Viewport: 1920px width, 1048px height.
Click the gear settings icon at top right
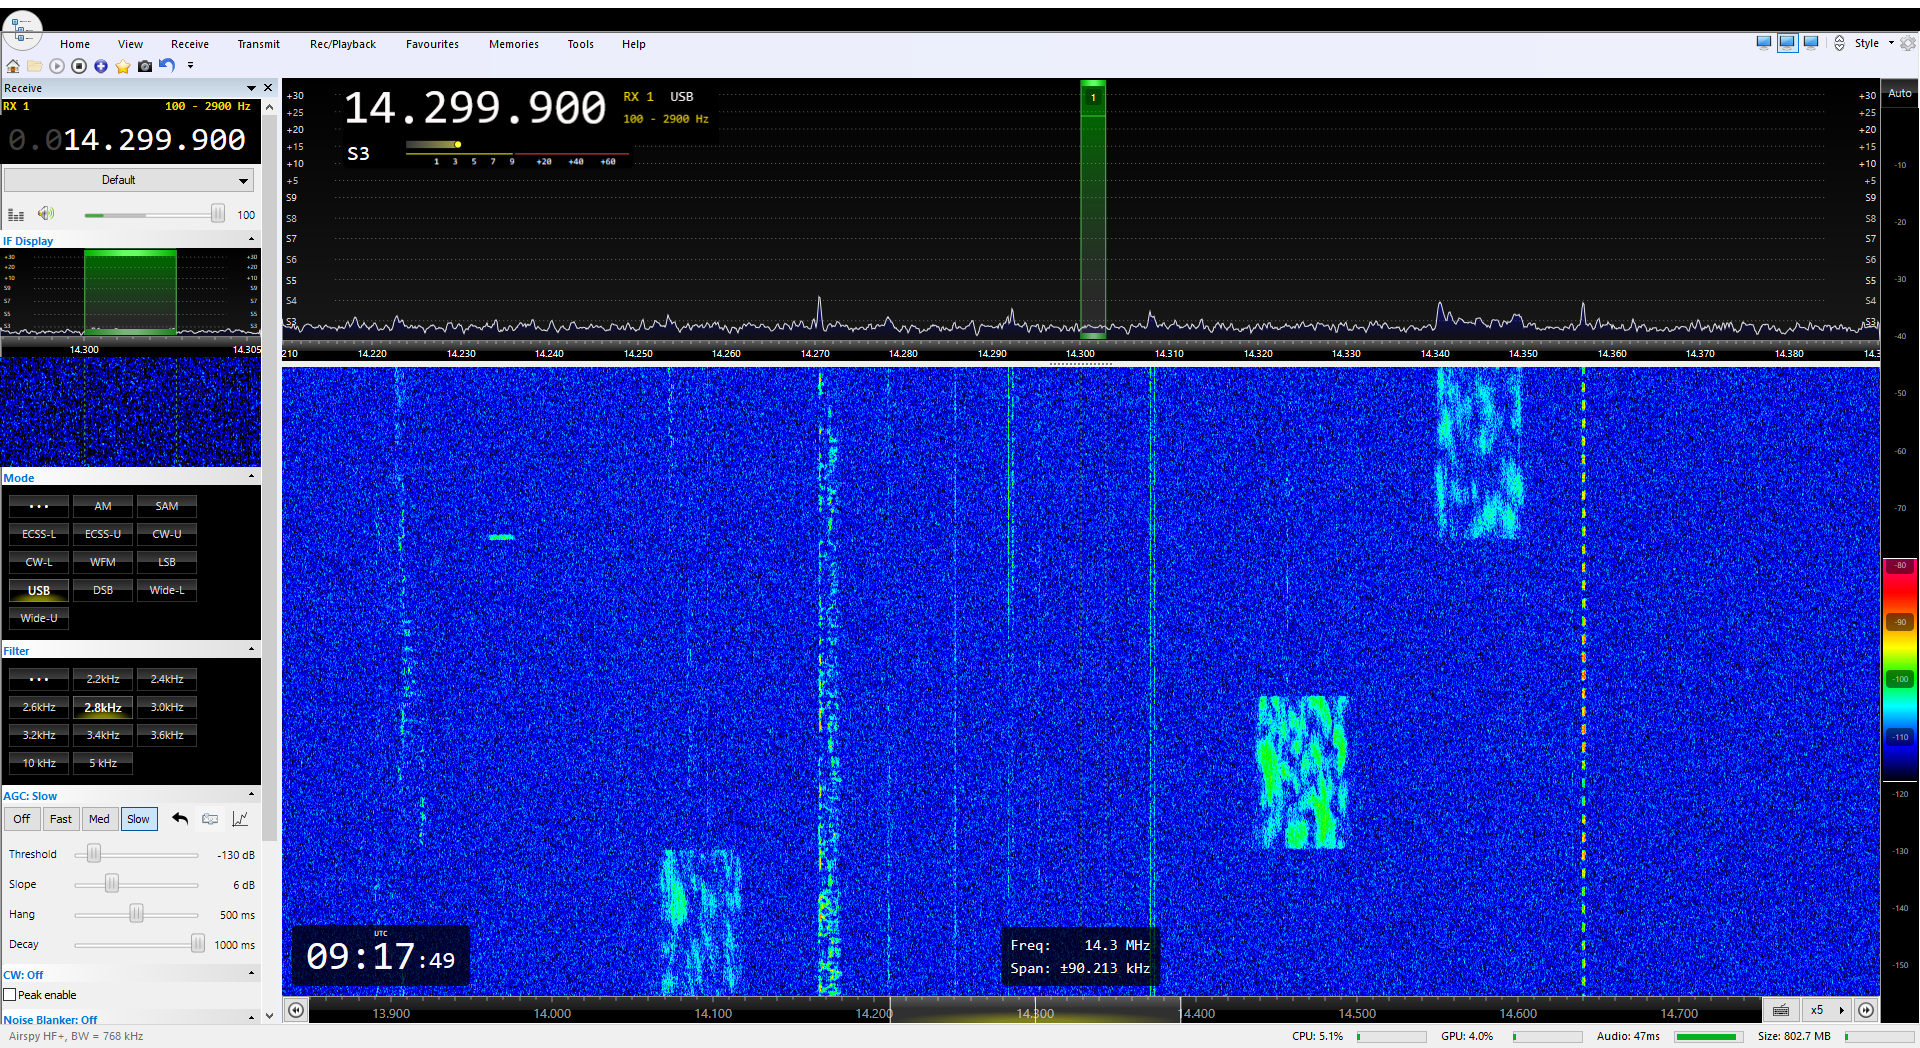[1908, 43]
